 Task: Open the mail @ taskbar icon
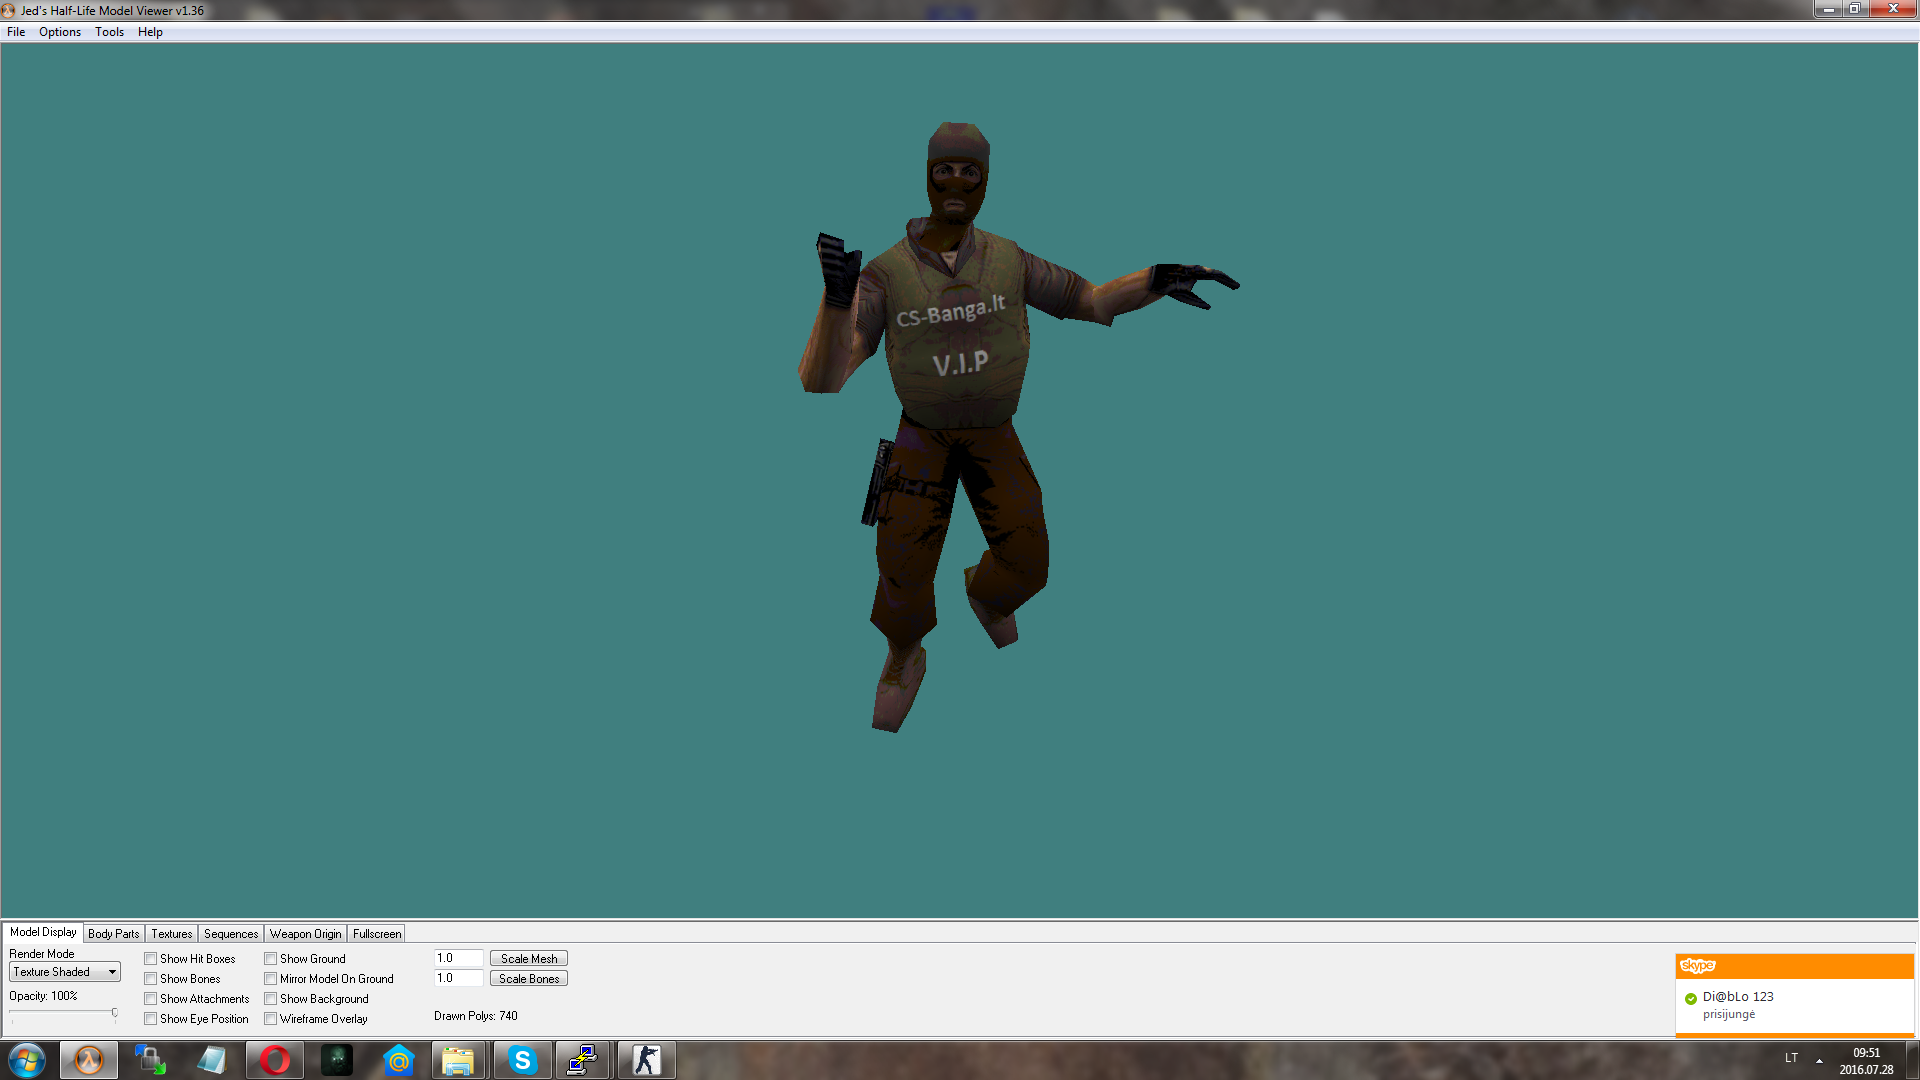(x=399, y=1060)
